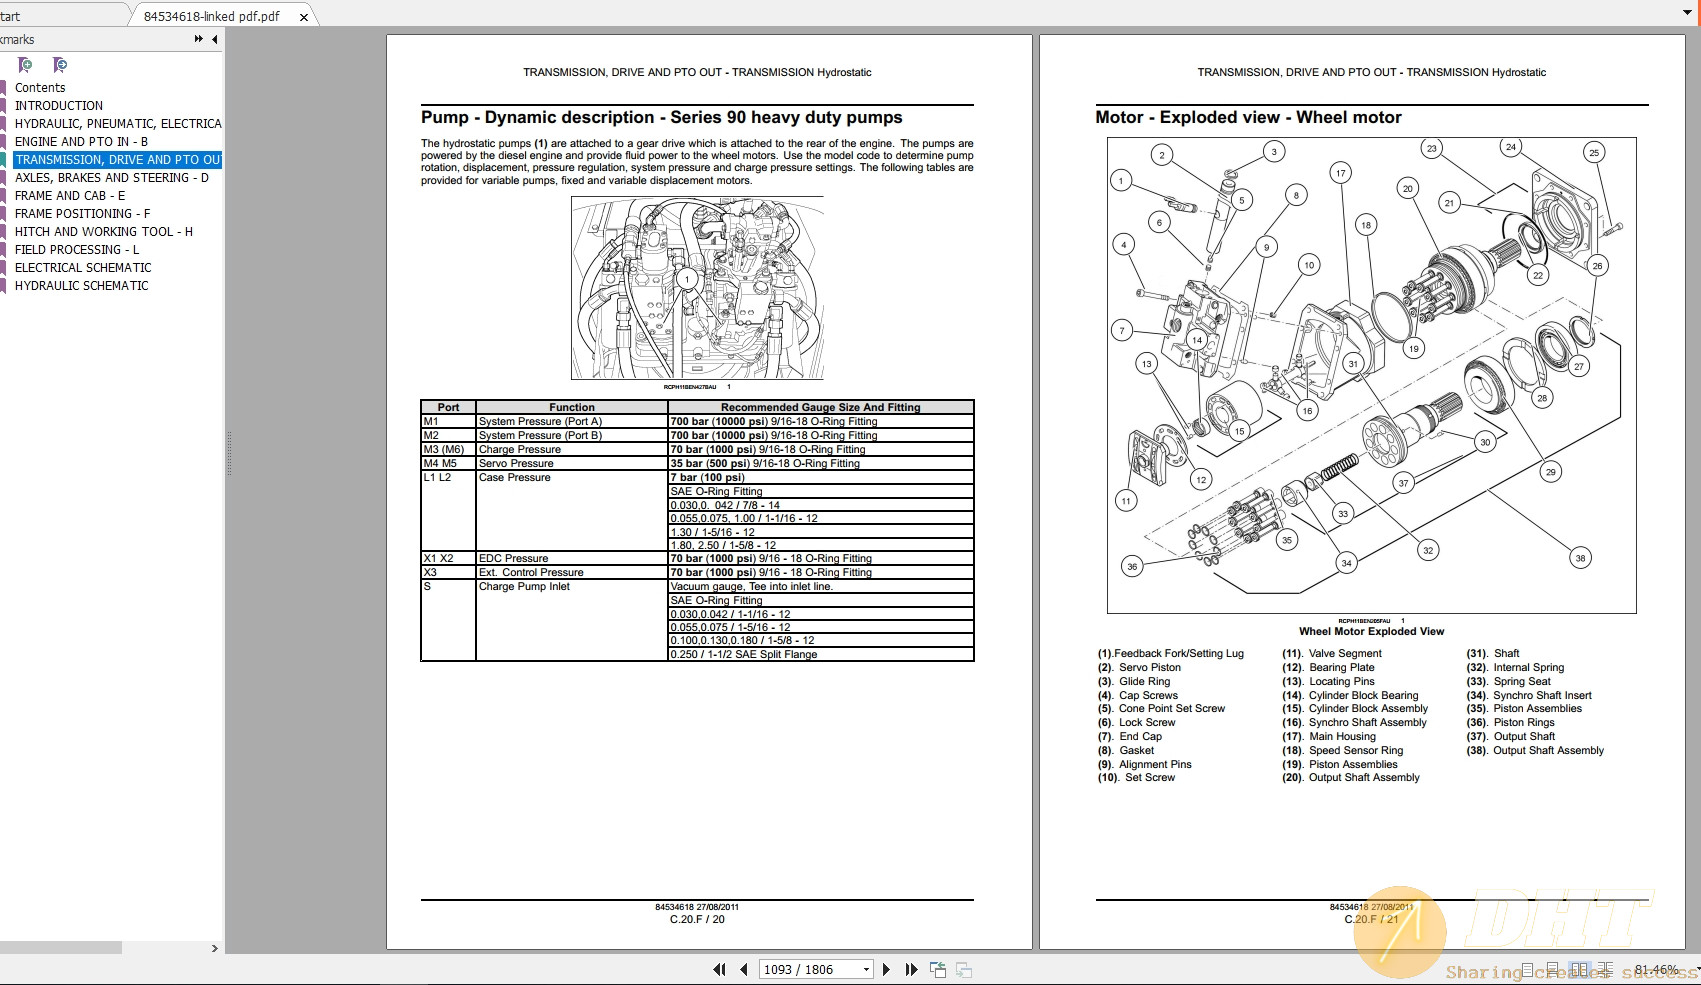Select the single page layout icon
The width and height of the screenshot is (1701, 985).
tap(1528, 968)
